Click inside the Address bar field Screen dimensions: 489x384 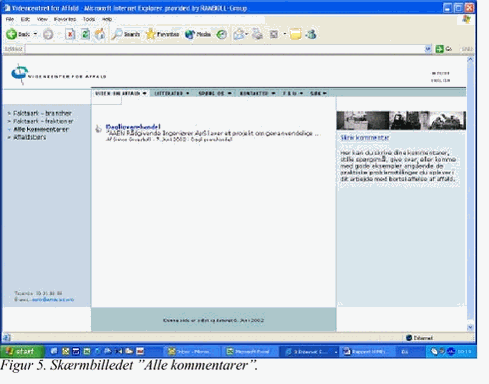[x=225, y=49]
